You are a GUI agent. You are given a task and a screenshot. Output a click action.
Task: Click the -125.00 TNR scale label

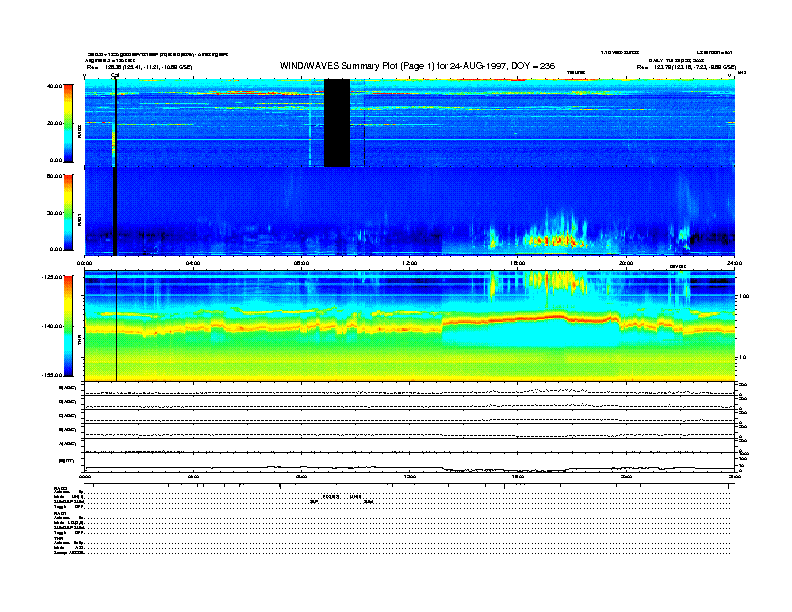[52, 277]
